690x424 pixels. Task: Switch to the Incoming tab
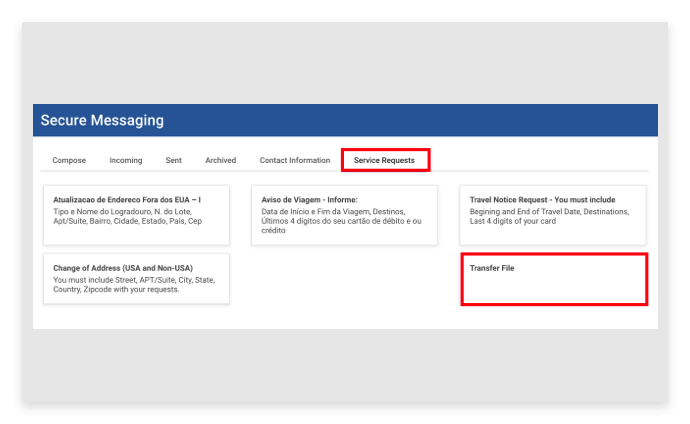(125, 160)
